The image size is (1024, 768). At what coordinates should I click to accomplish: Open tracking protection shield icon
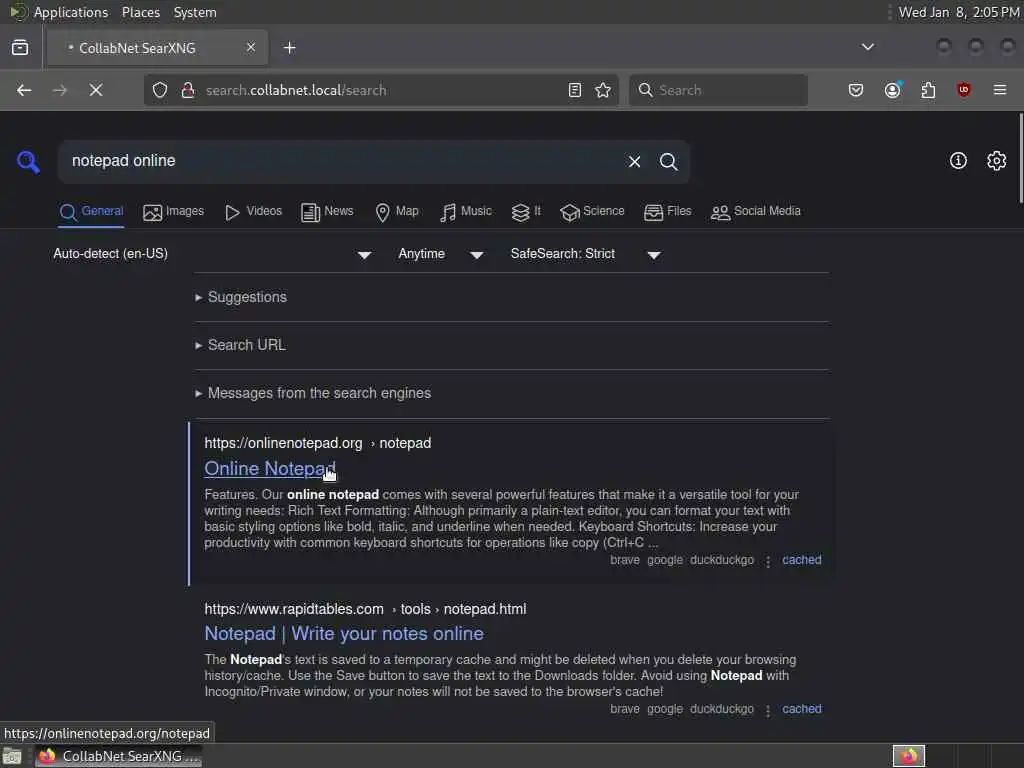(160, 90)
